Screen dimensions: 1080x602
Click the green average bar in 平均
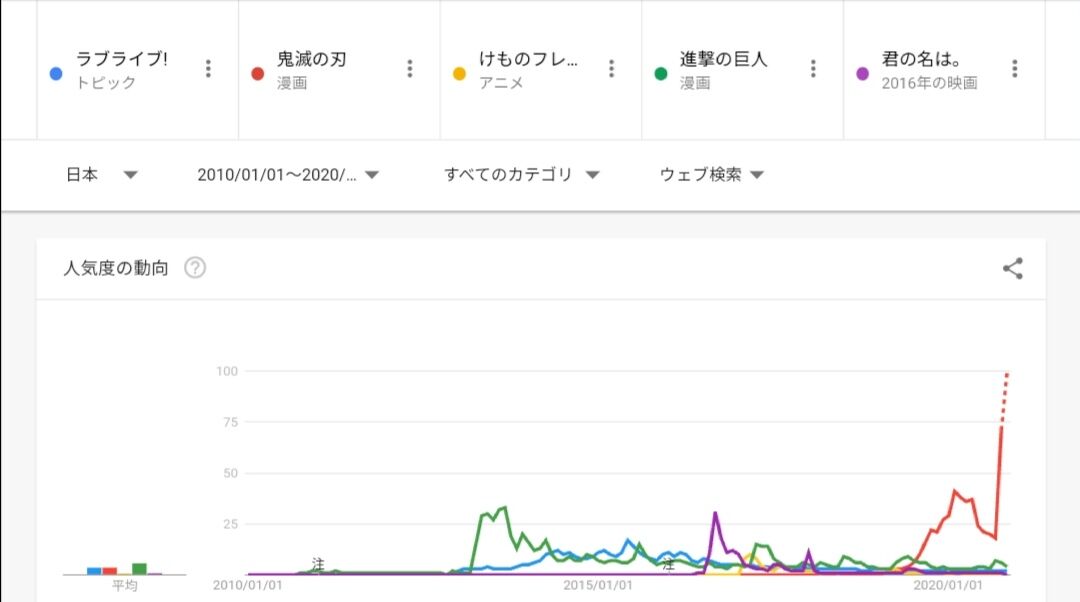pos(139,569)
